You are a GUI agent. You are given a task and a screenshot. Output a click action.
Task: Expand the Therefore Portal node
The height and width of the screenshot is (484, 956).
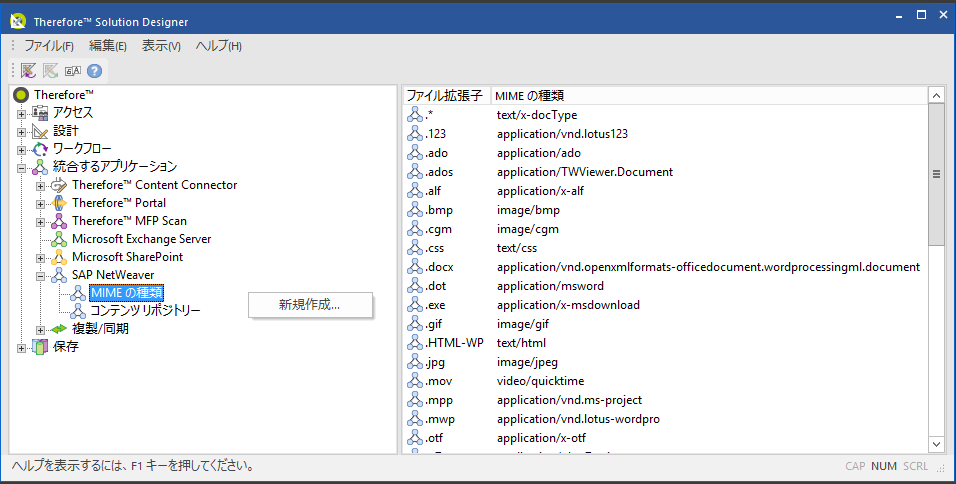(x=40, y=204)
